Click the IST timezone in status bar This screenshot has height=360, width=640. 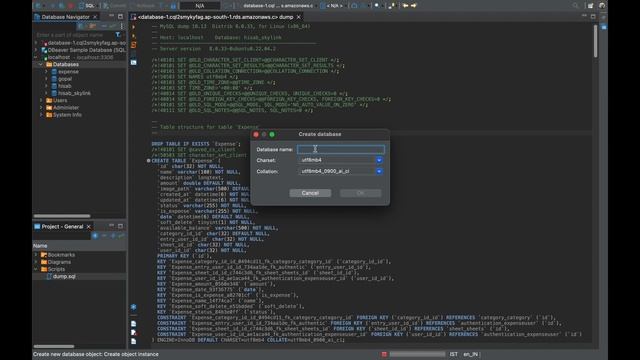point(453,354)
